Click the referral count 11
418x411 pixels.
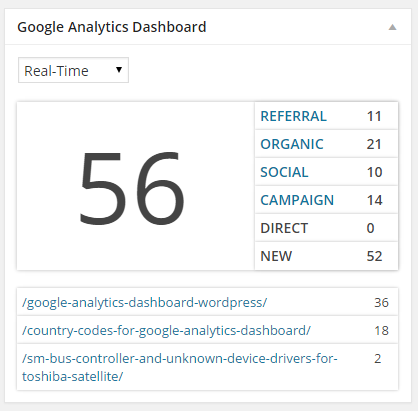pyautogui.click(x=374, y=116)
